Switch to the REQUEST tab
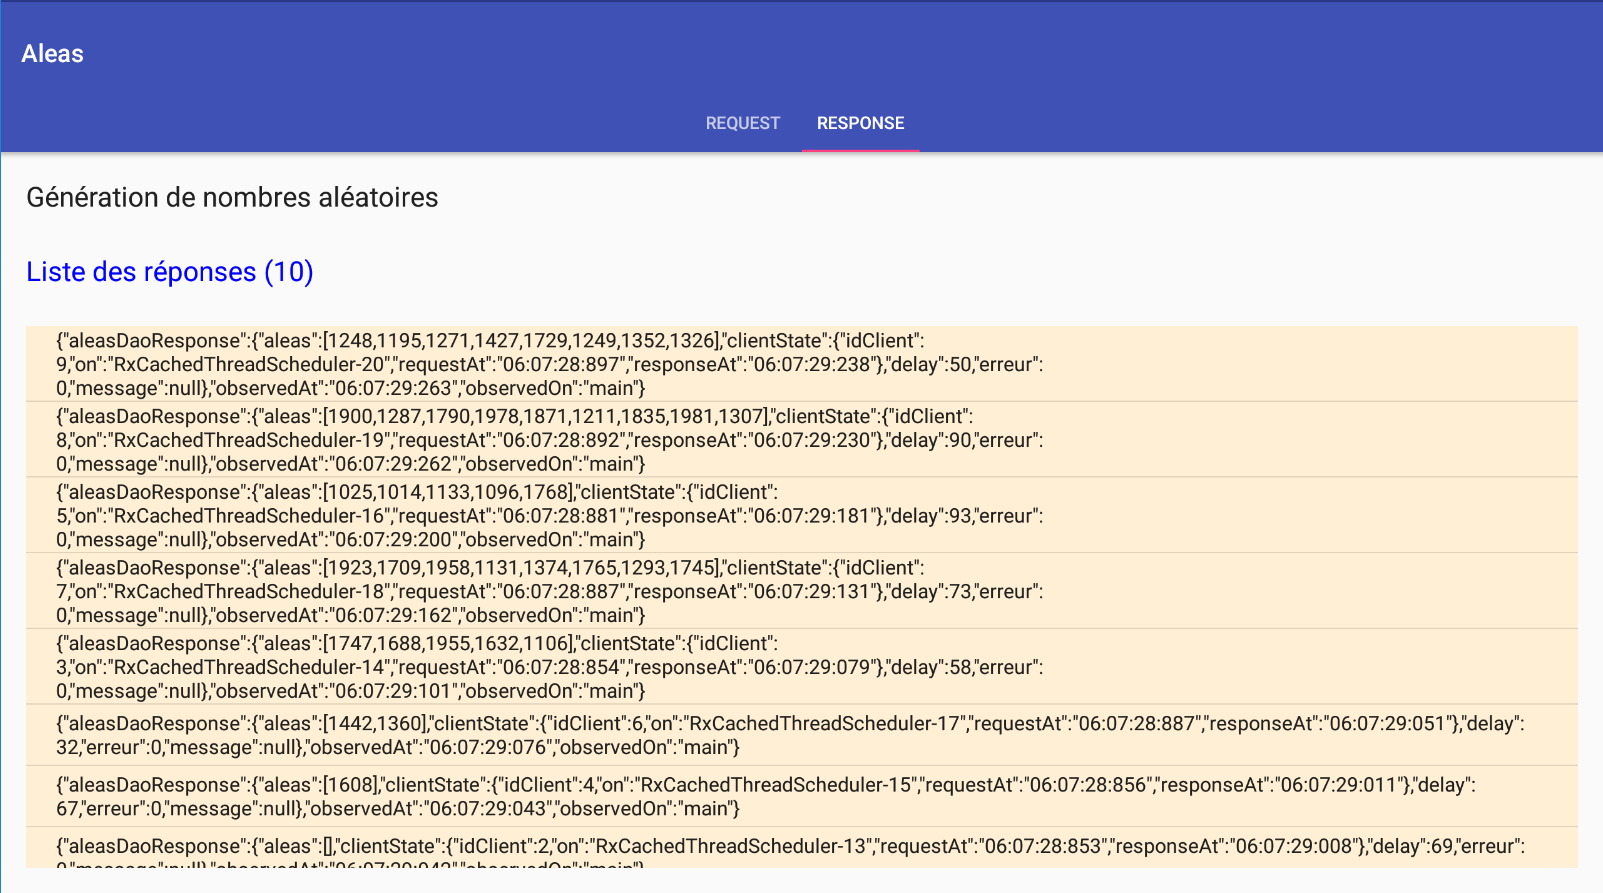The image size is (1603, 893). click(742, 123)
